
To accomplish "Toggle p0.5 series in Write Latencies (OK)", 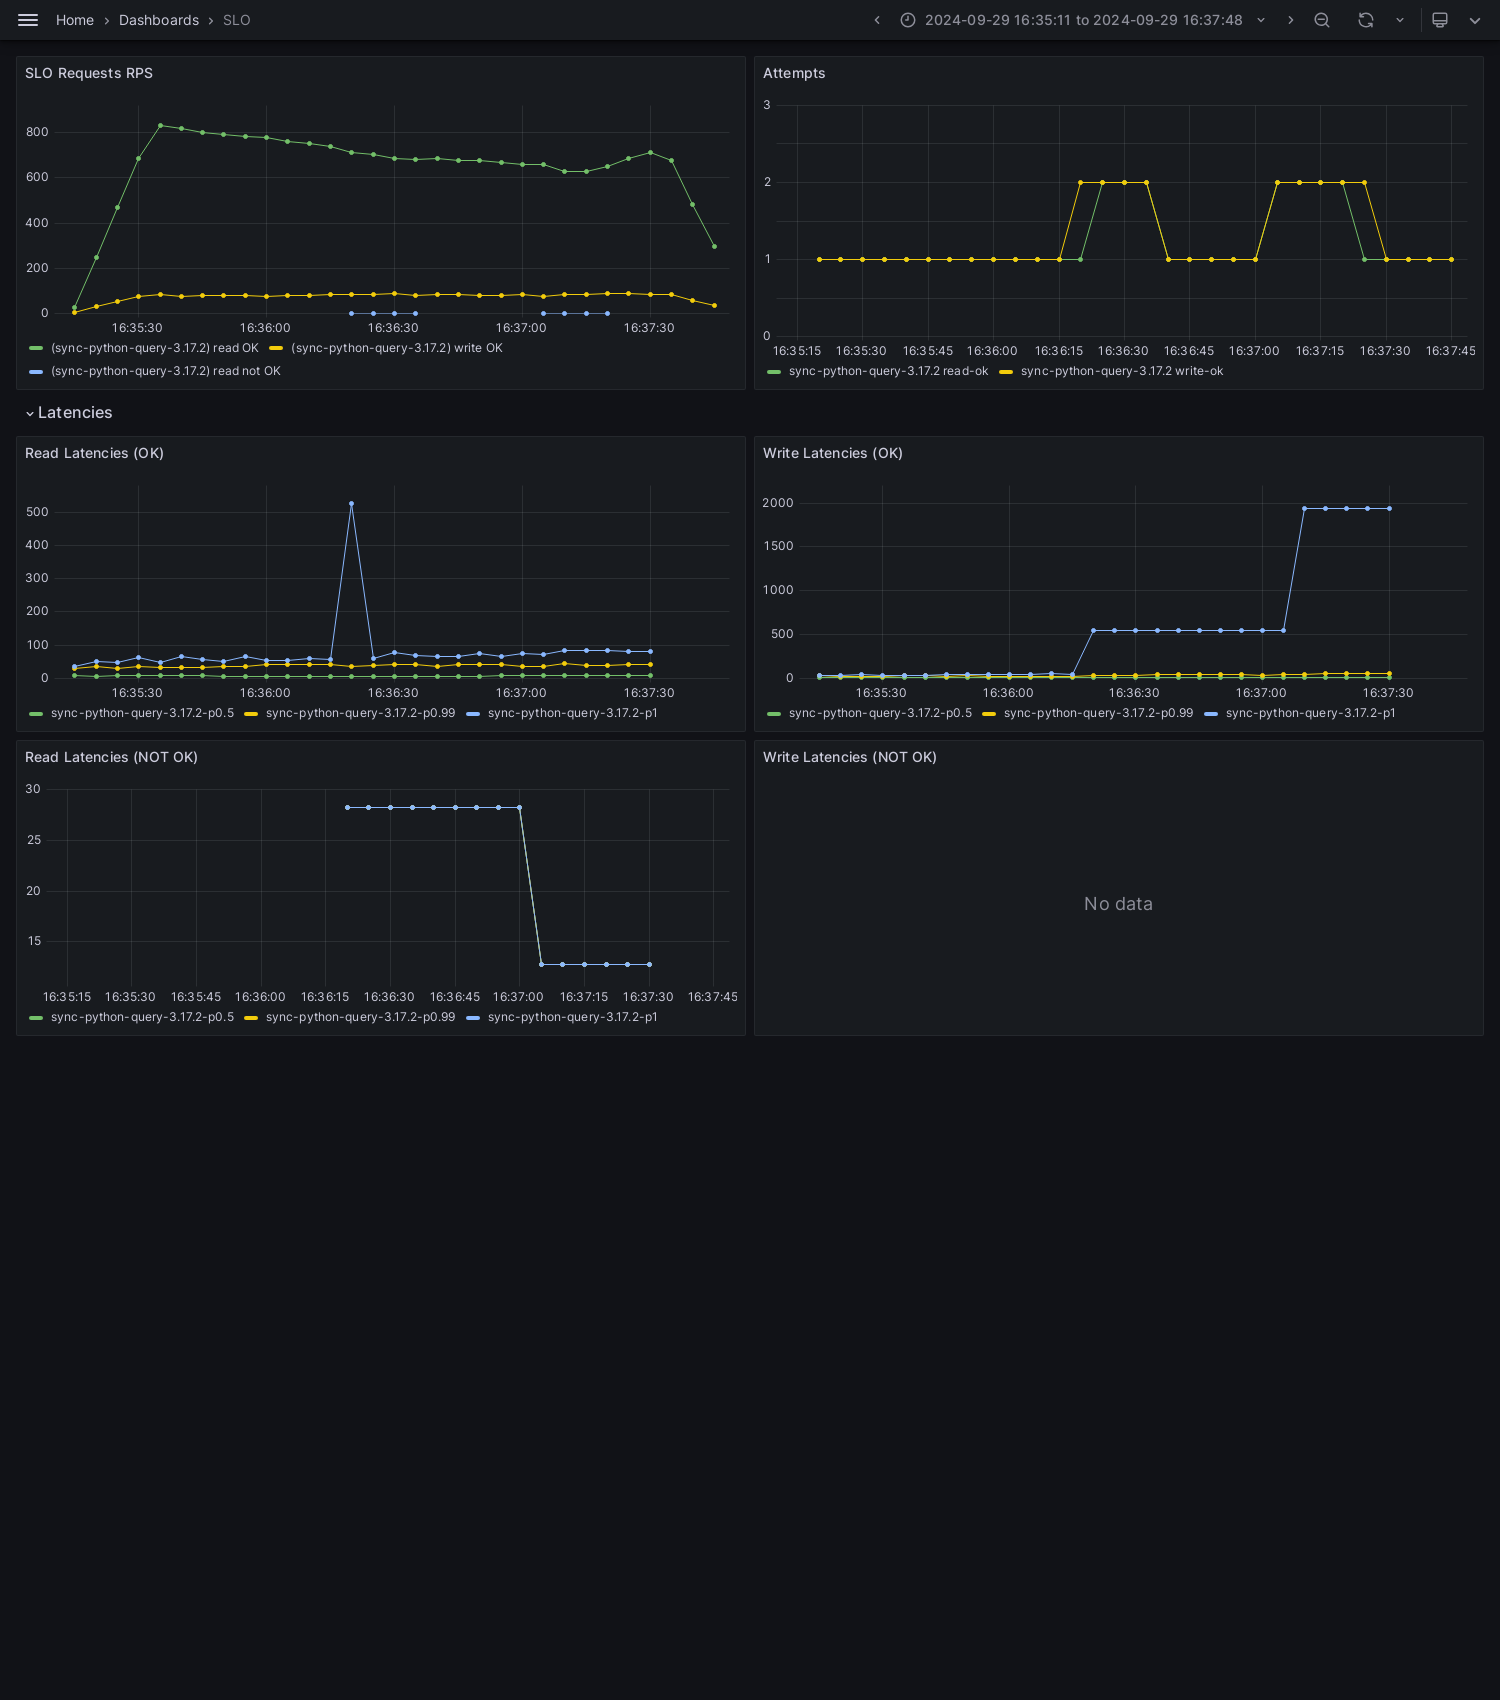I will pyautogui.click(x=880, y=713).
